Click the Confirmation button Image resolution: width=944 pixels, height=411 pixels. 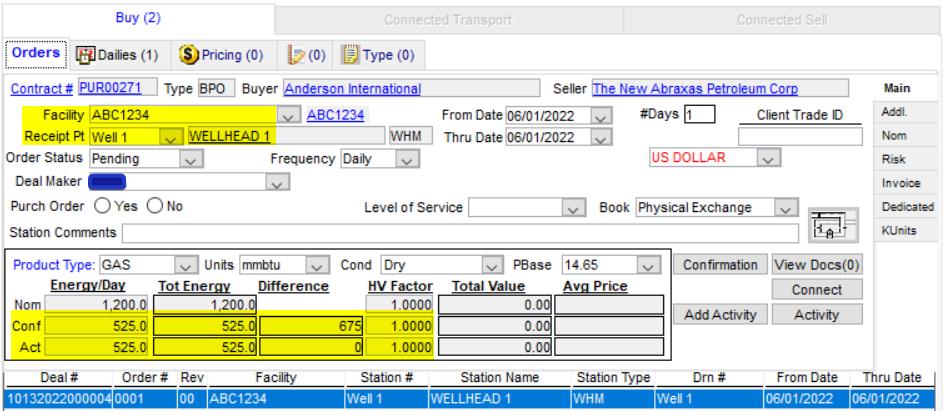(717, 265)
